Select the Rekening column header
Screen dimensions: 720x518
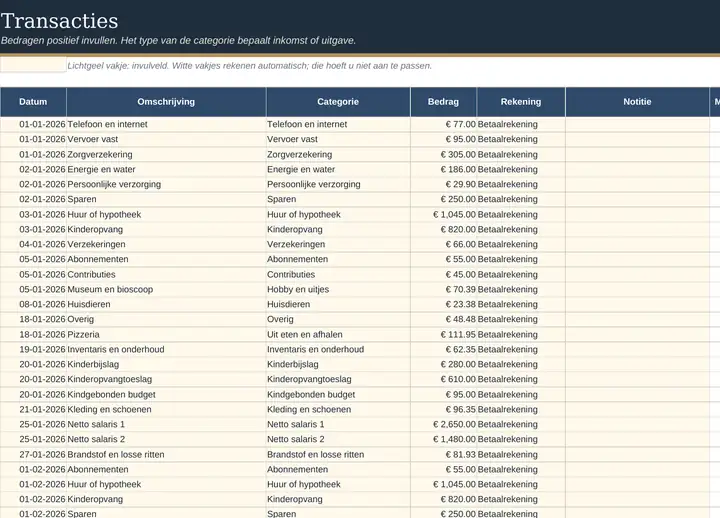click(521, 102)
